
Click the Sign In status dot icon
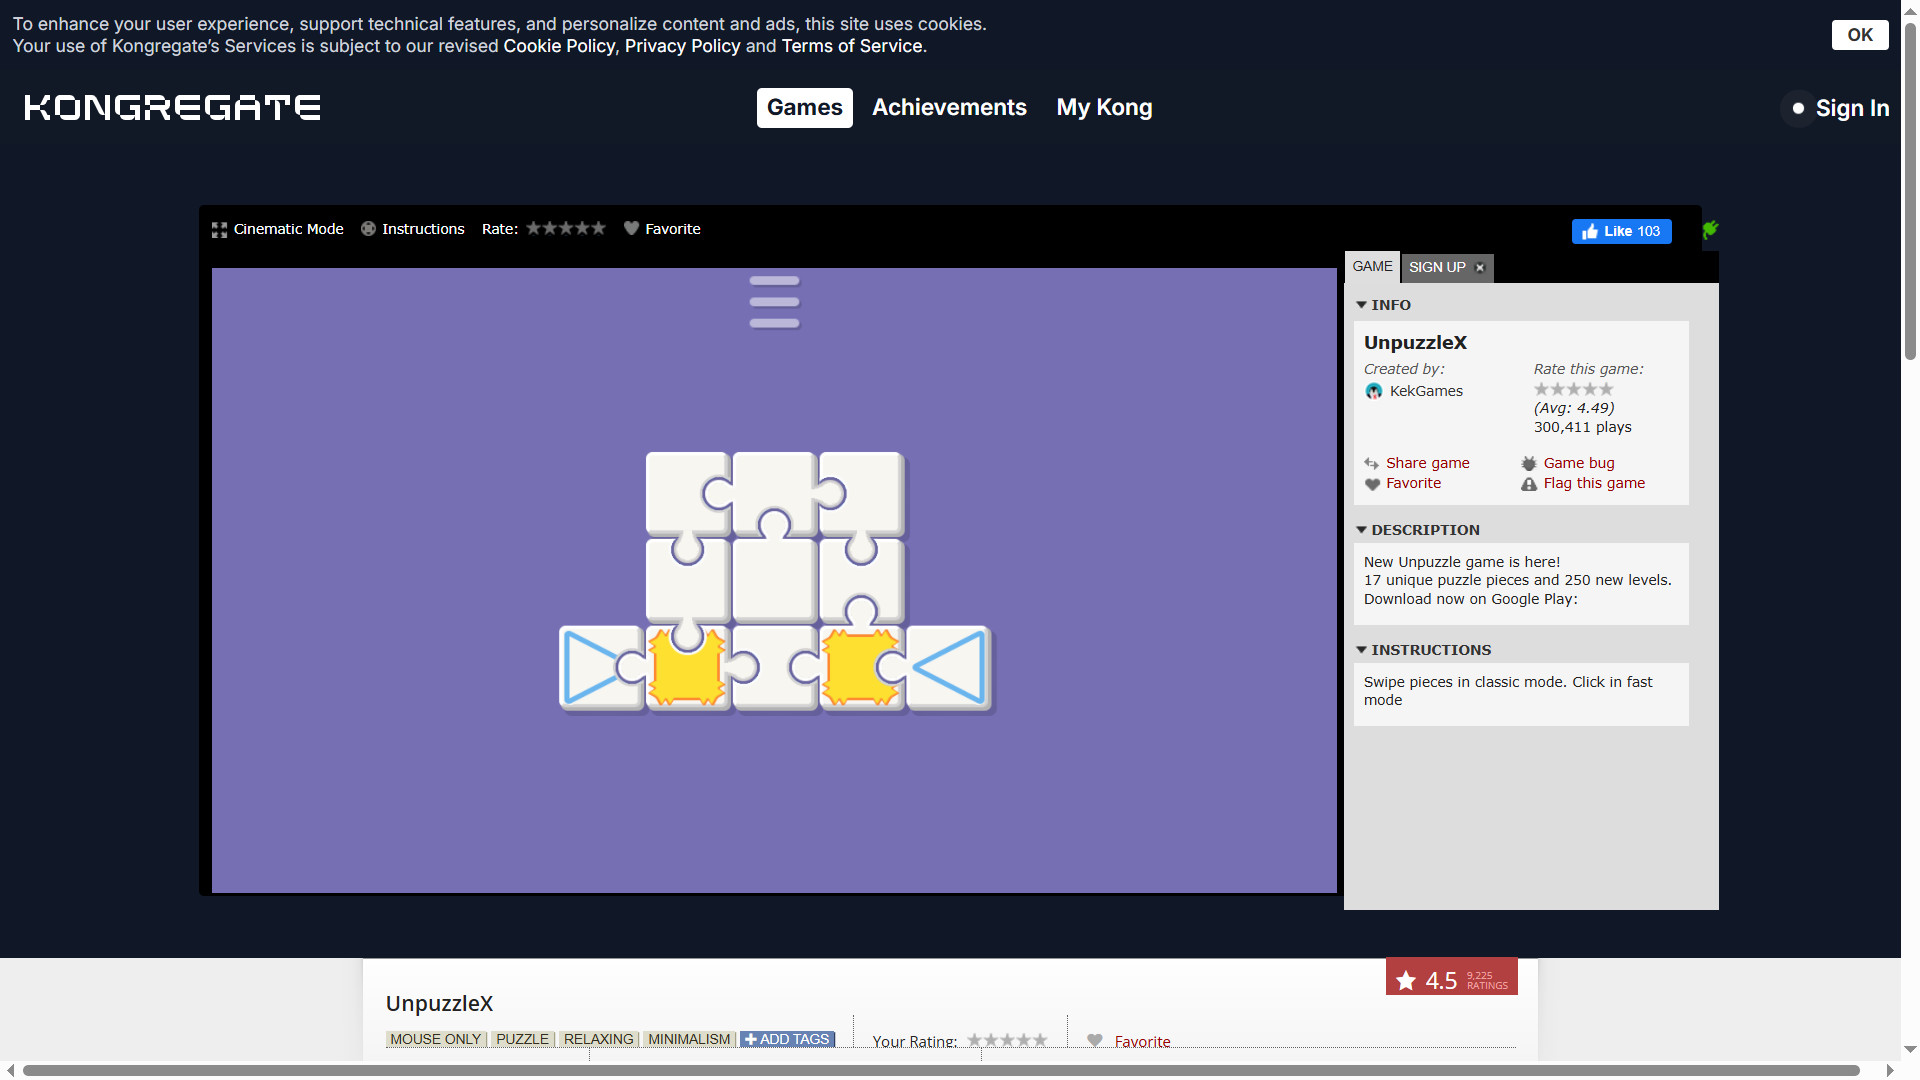coord(1798,108)
